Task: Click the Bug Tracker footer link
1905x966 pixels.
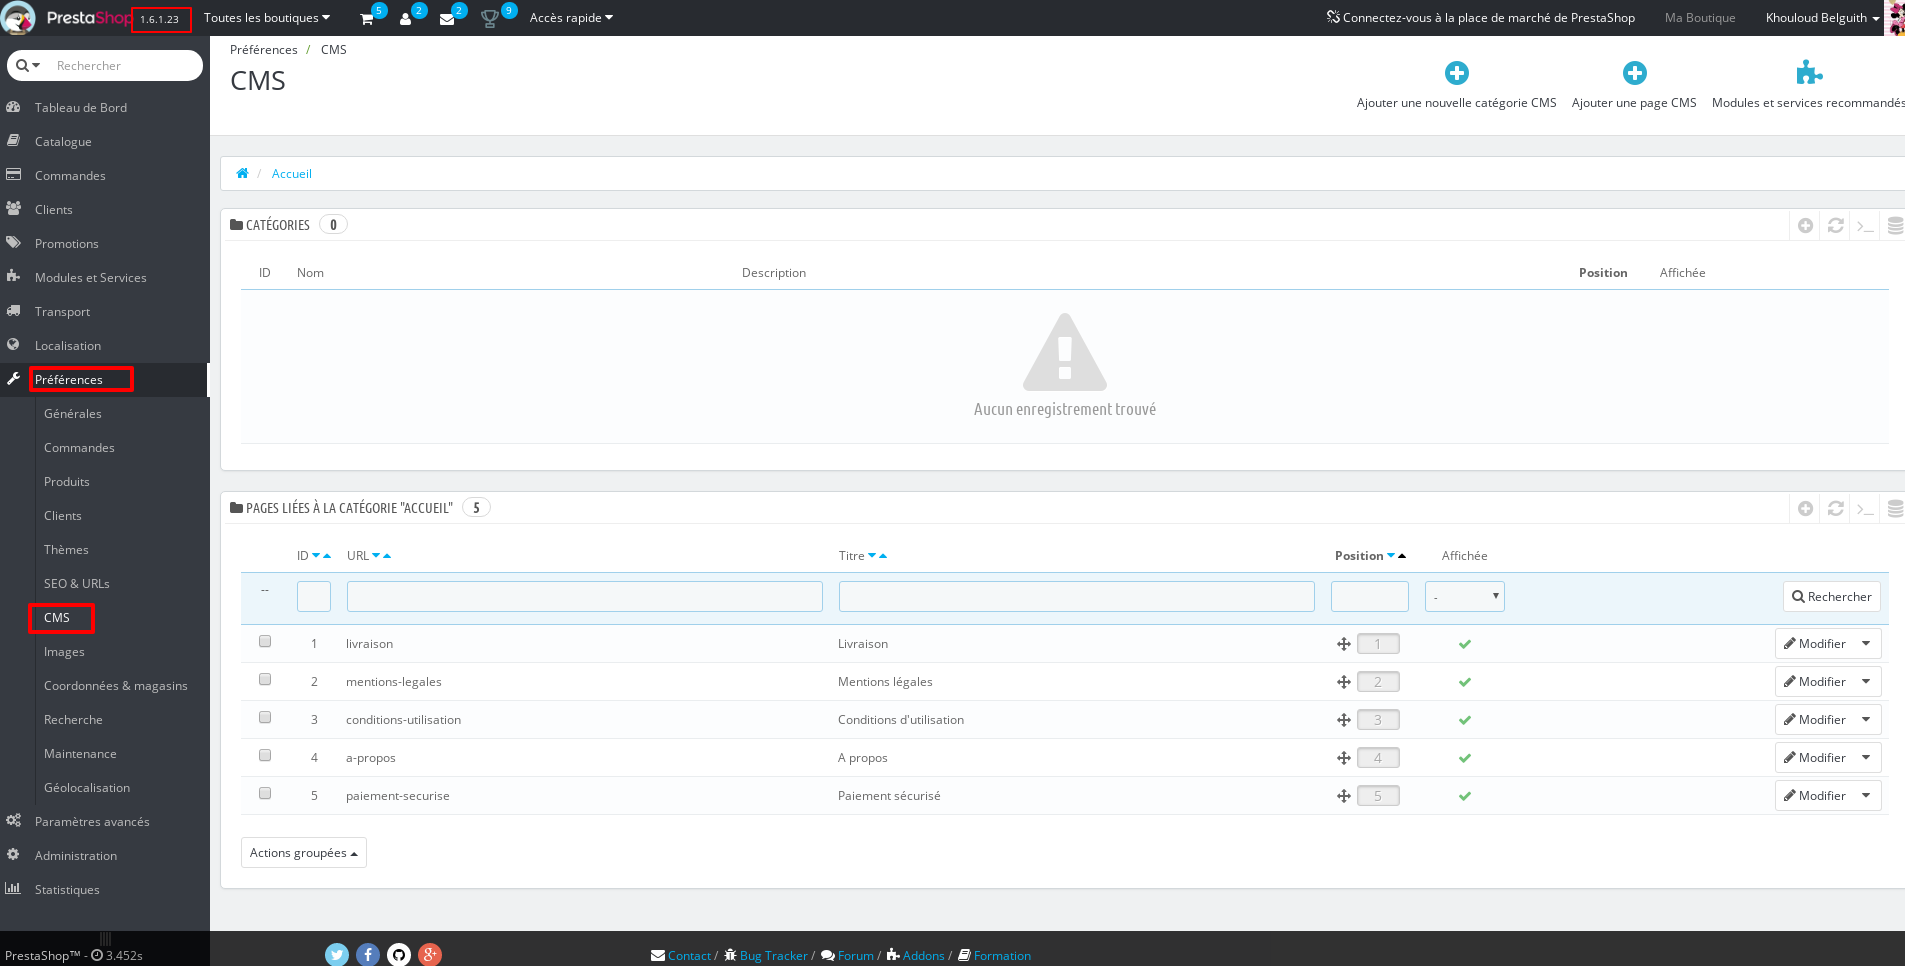Action: point(772,955)
